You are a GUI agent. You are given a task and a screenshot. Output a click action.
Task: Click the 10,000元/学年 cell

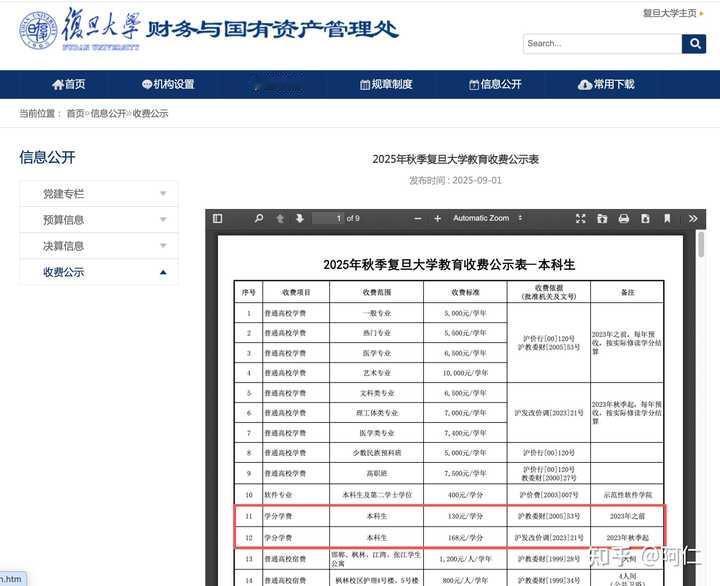(465, 373)
